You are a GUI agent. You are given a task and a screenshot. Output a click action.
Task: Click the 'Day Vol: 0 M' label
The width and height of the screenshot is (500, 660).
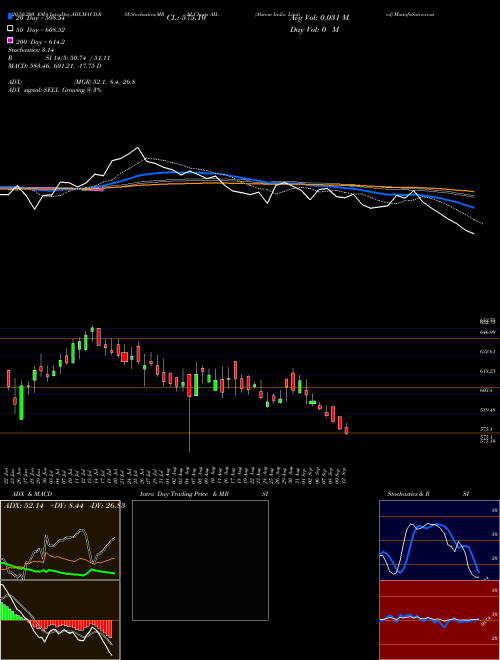[314, 29]
